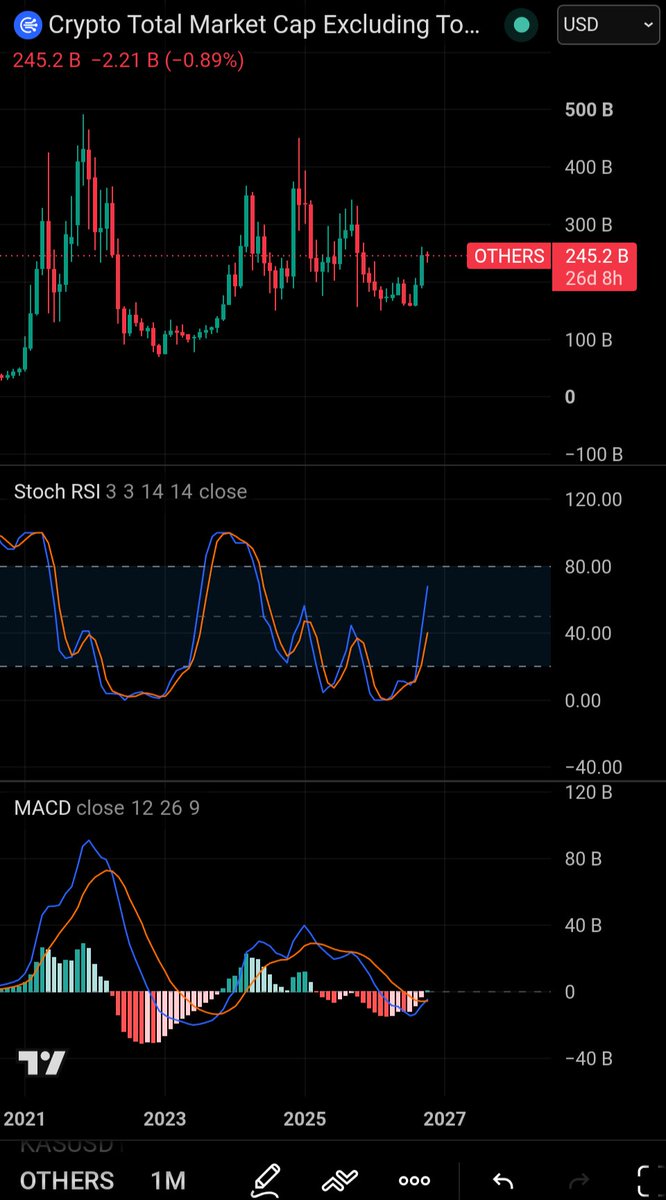
Task: Tap the 500 B price axis label
Action: click(588, 110)
